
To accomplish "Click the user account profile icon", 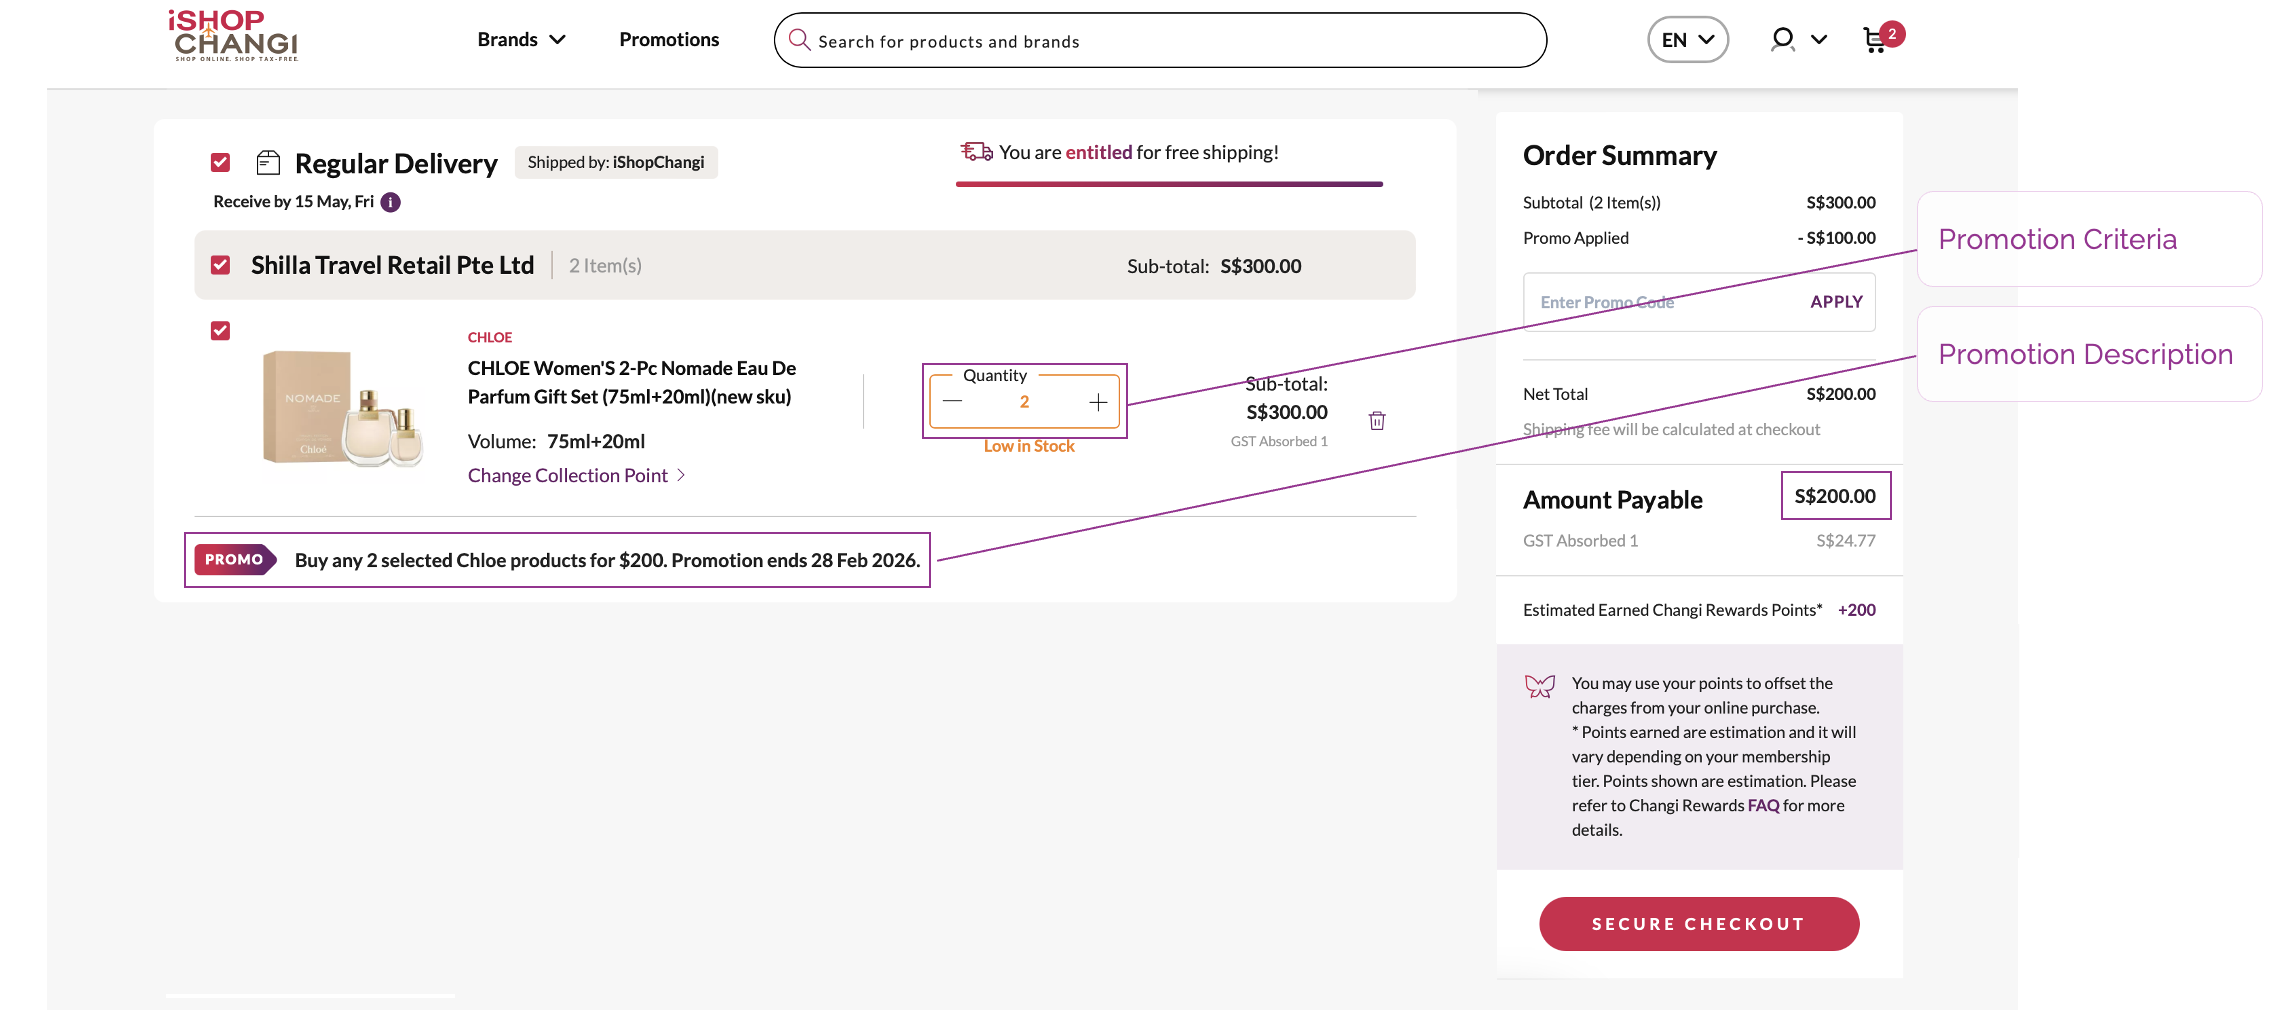I will (x=1782, y=40).
